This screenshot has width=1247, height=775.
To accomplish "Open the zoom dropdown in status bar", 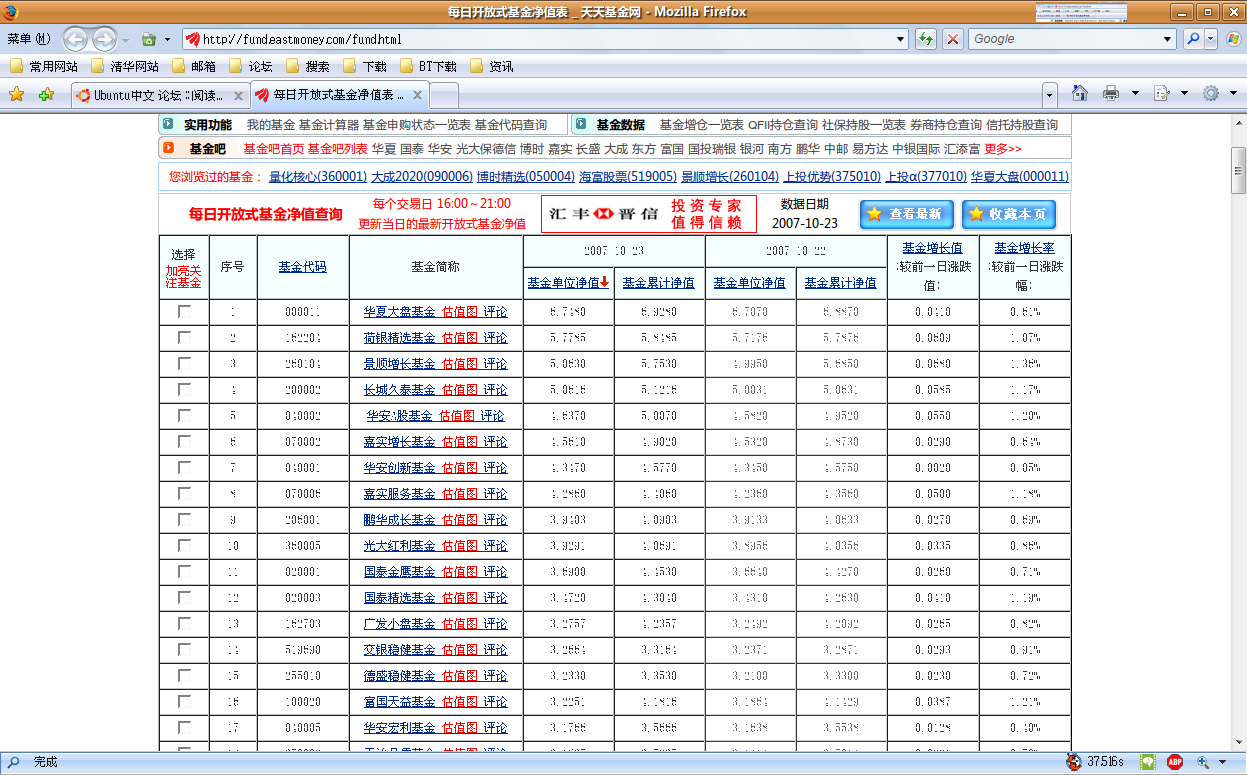I will click(1222, 763).
